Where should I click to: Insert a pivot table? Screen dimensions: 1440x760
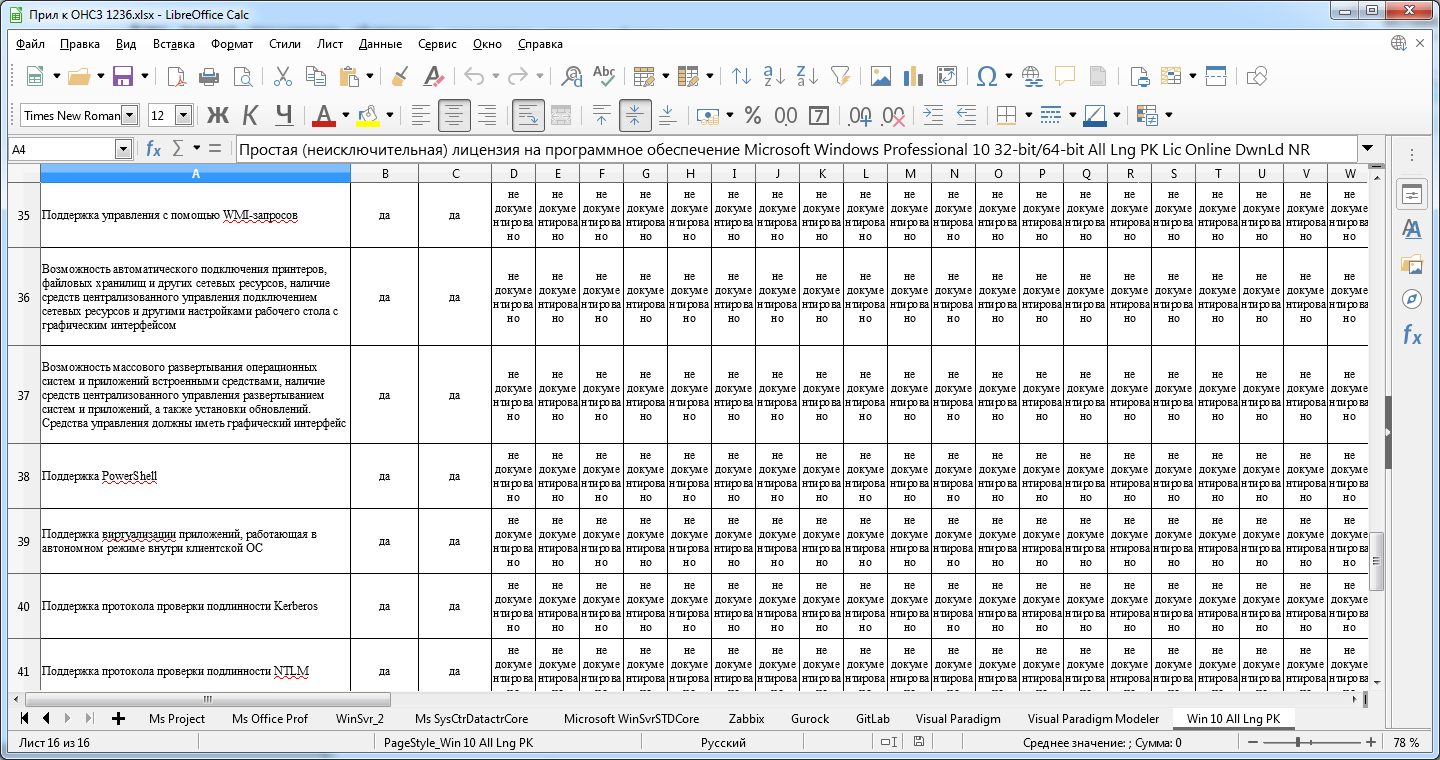[946, 76]
